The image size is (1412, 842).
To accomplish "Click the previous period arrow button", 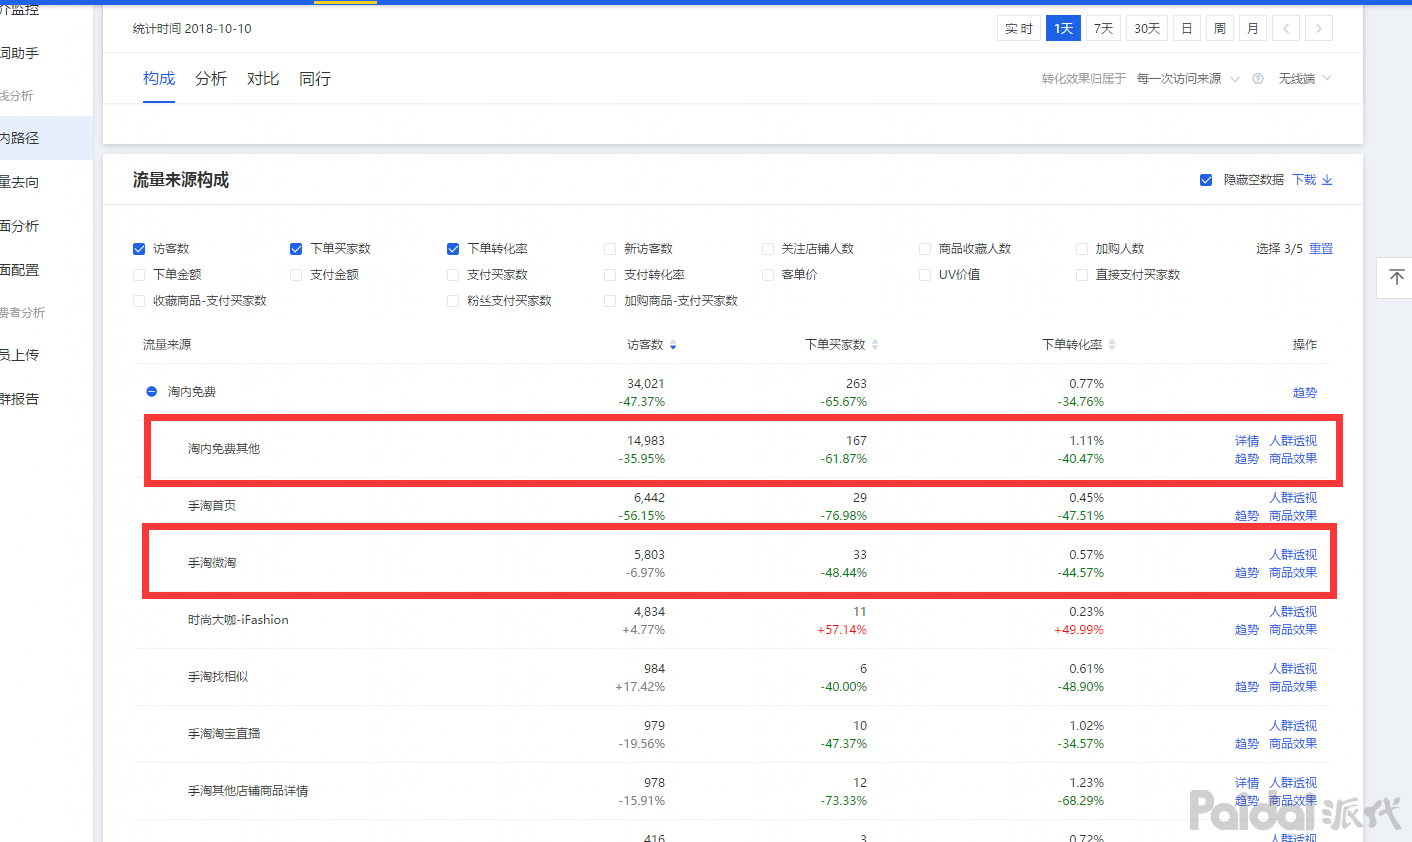I will tap(1286, 28).
